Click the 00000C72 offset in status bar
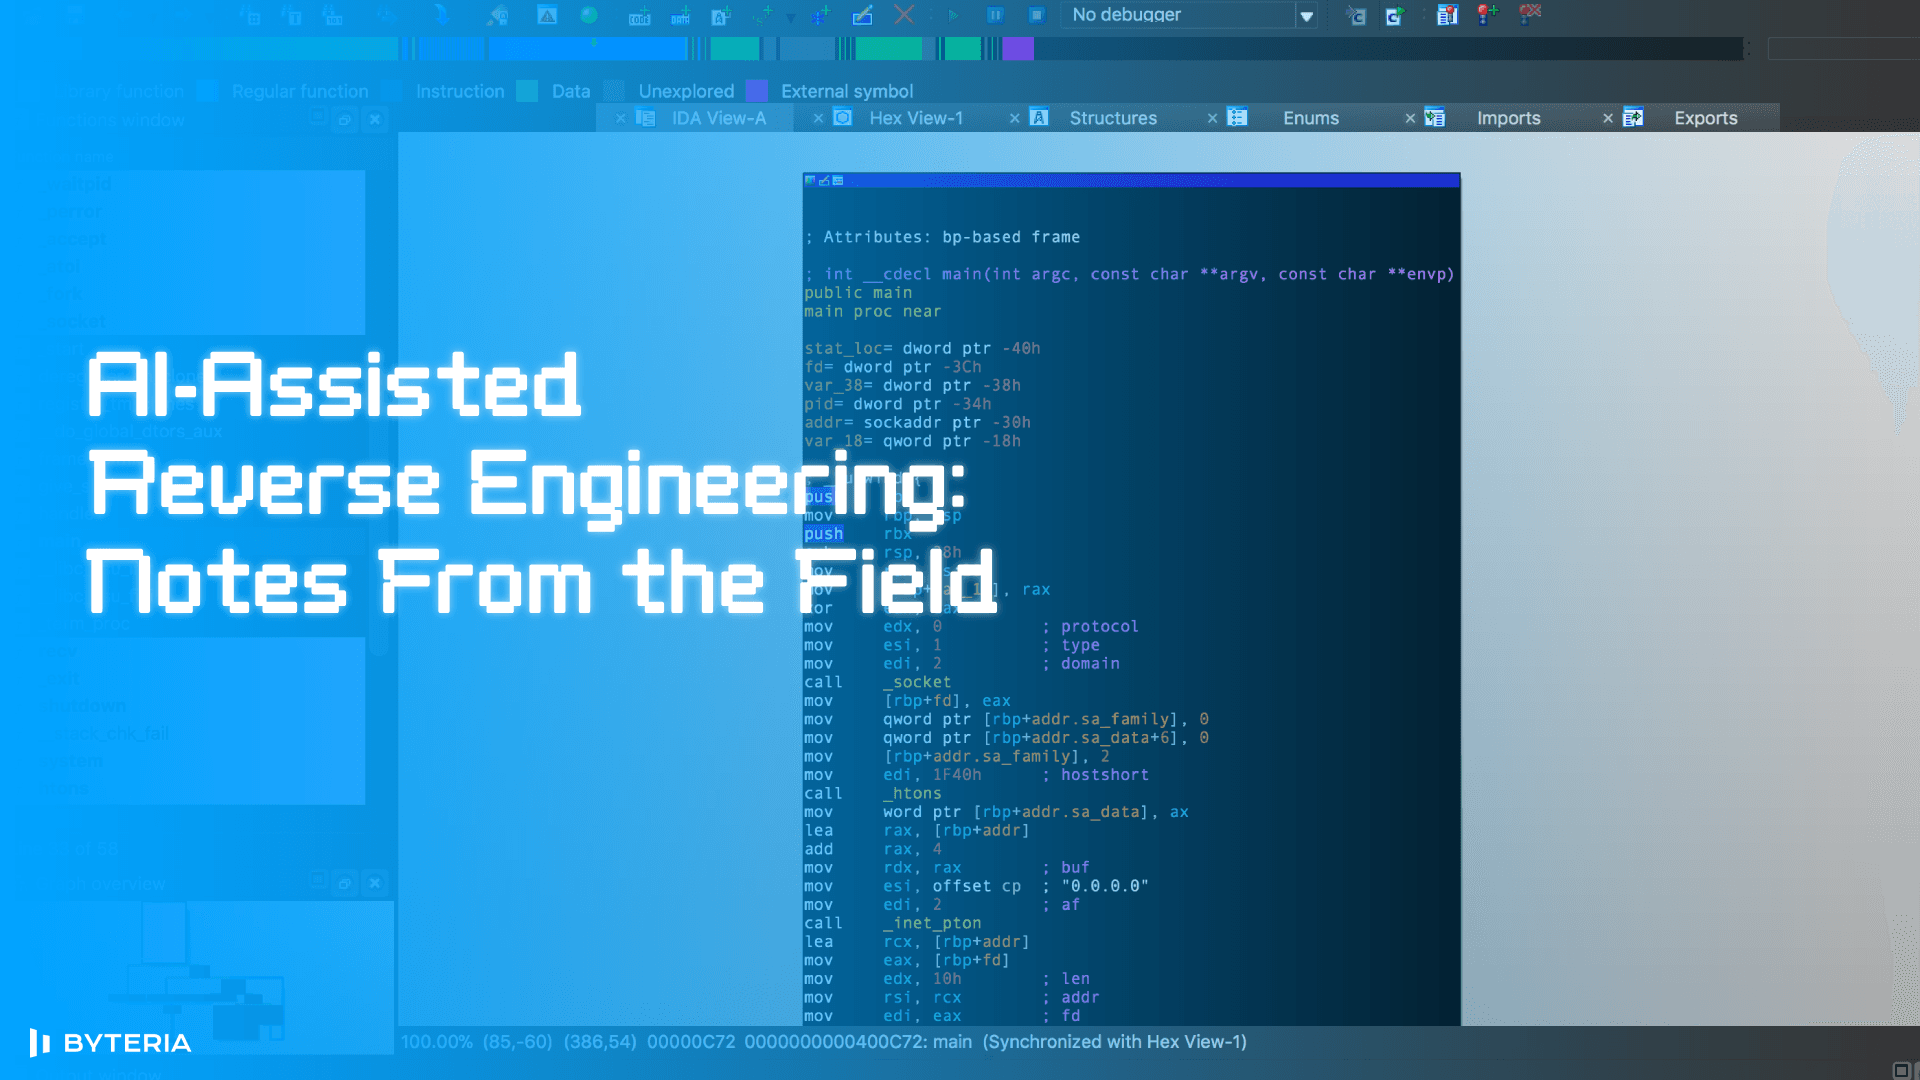Image resolution: width=1920 pixels, height=1080 pixels. tap(691, 1042)
